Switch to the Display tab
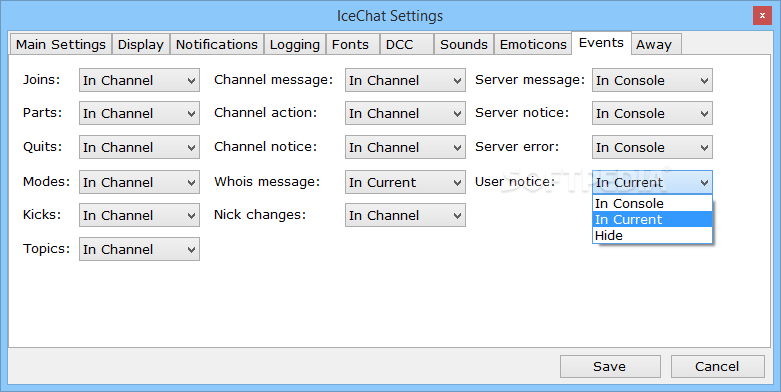 click(140, 44)
